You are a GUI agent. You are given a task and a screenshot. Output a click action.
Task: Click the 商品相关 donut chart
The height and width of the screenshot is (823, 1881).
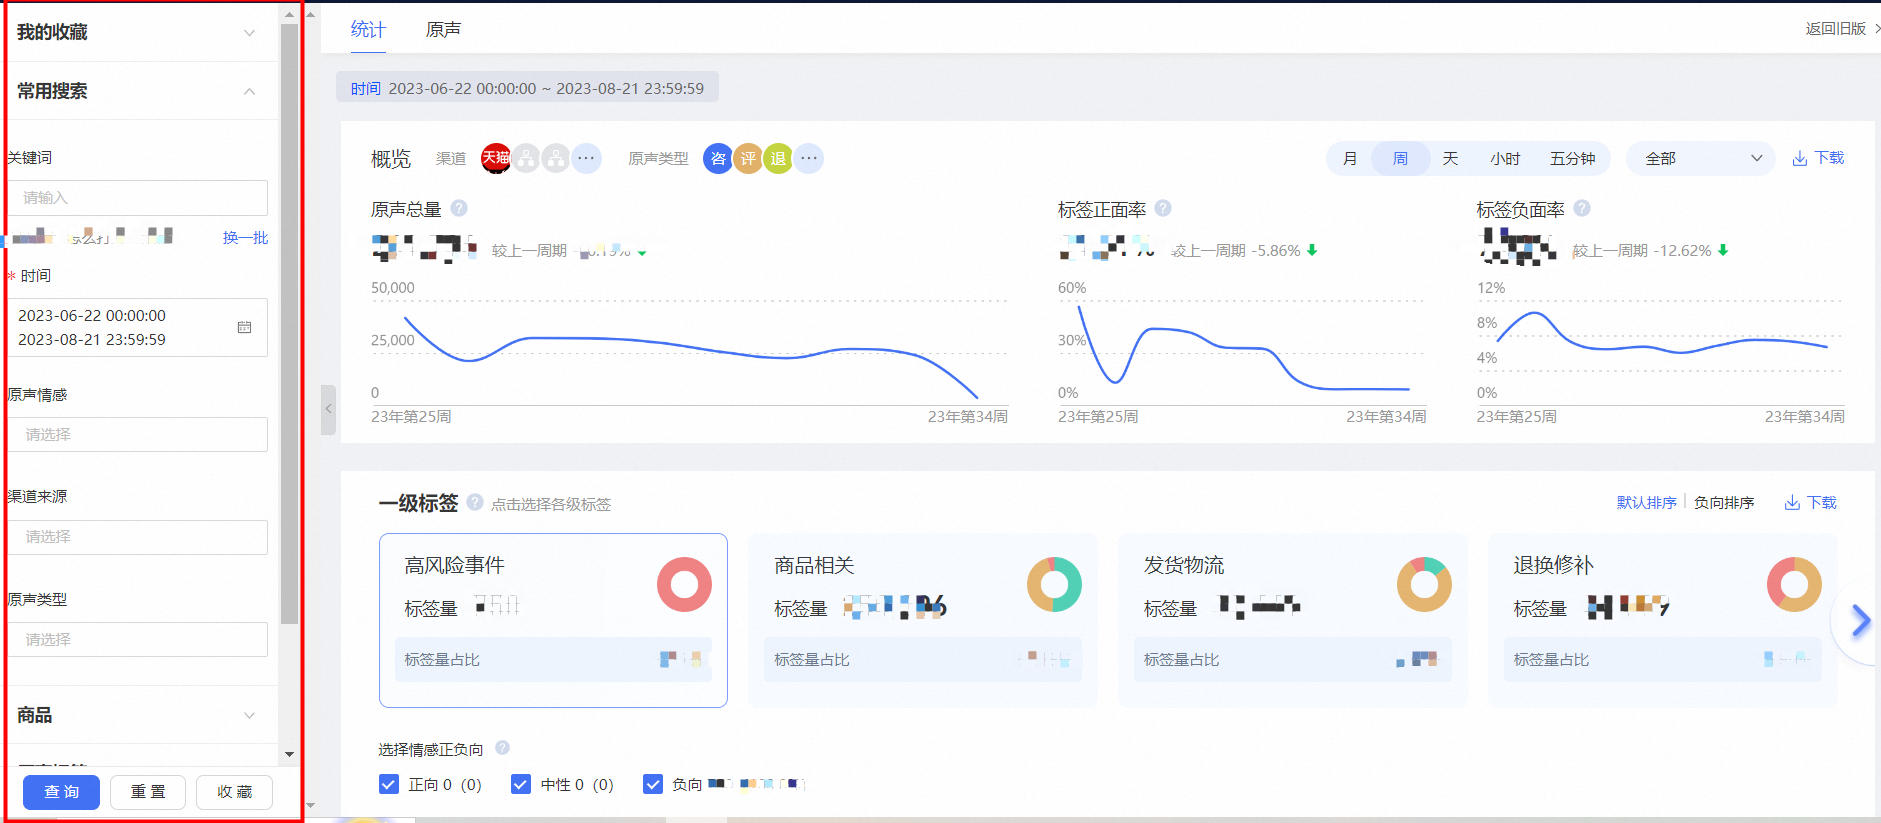pos(1054,584)
